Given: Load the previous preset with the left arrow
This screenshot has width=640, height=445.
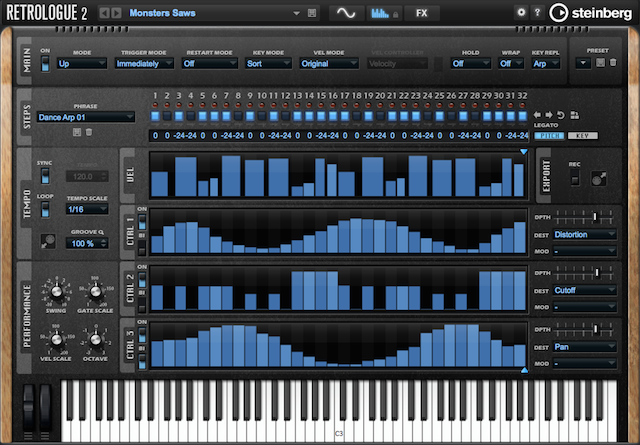Looking at the screenshot, I should [x=104, y=13].
